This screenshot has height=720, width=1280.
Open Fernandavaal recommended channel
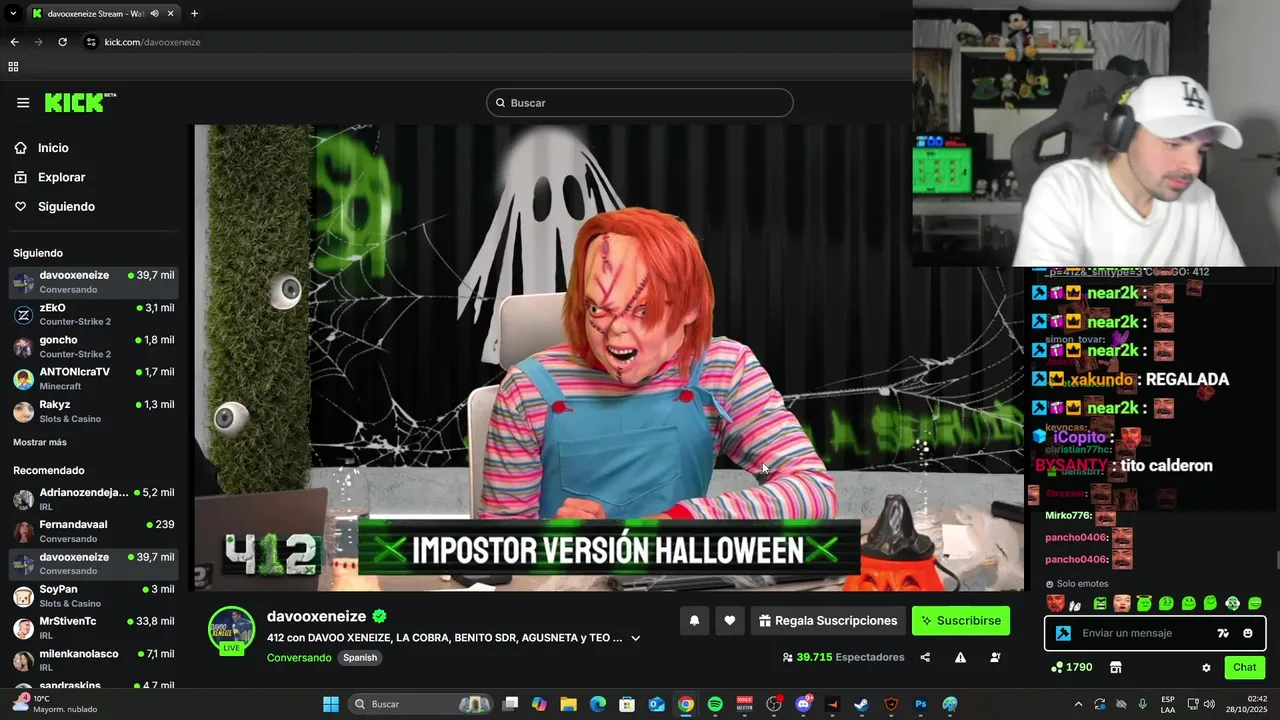click(94, 531)
